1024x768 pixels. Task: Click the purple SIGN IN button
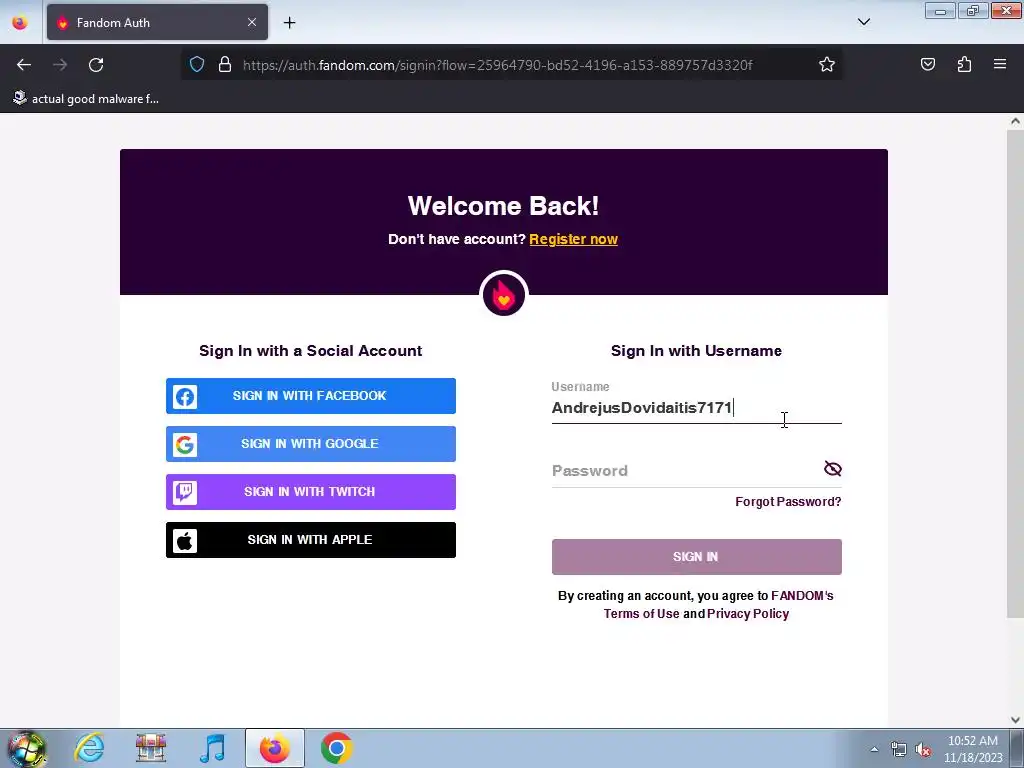696,557
